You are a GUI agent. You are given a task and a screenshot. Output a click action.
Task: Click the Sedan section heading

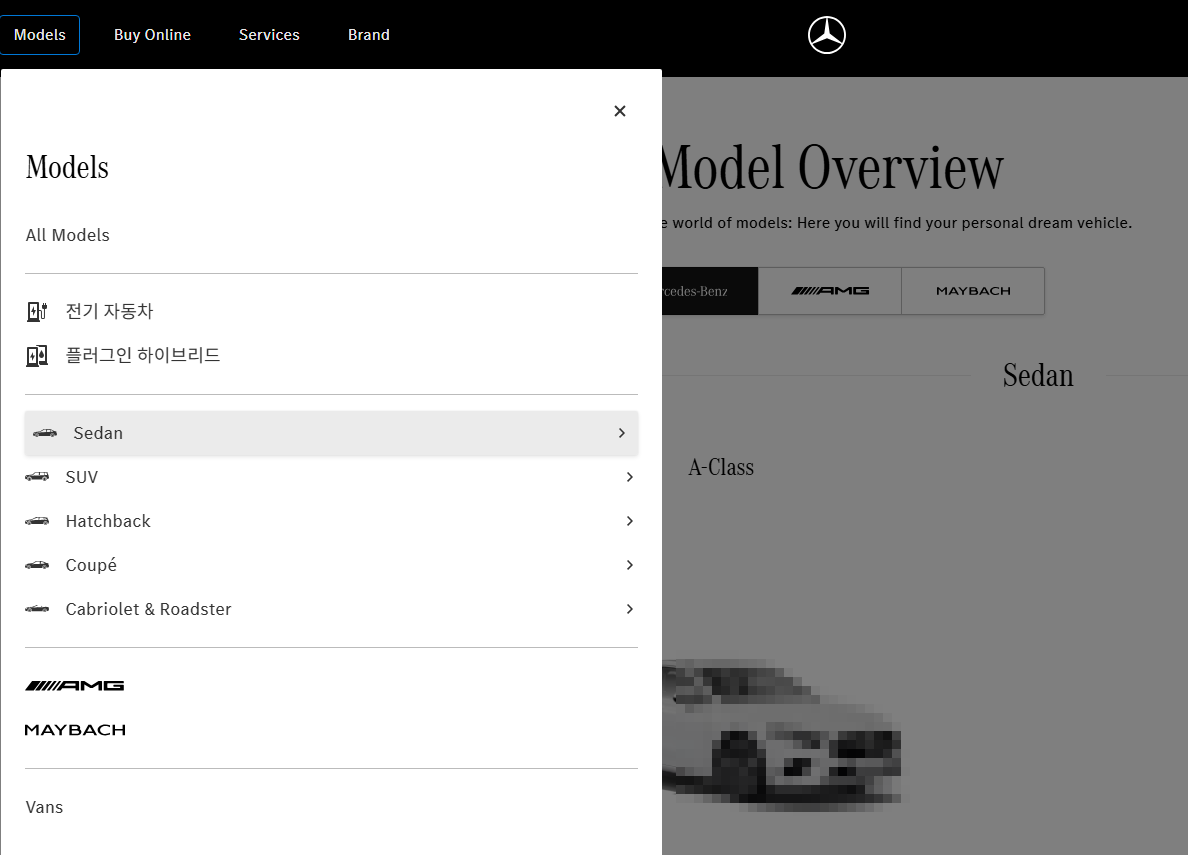(1038, 375)
